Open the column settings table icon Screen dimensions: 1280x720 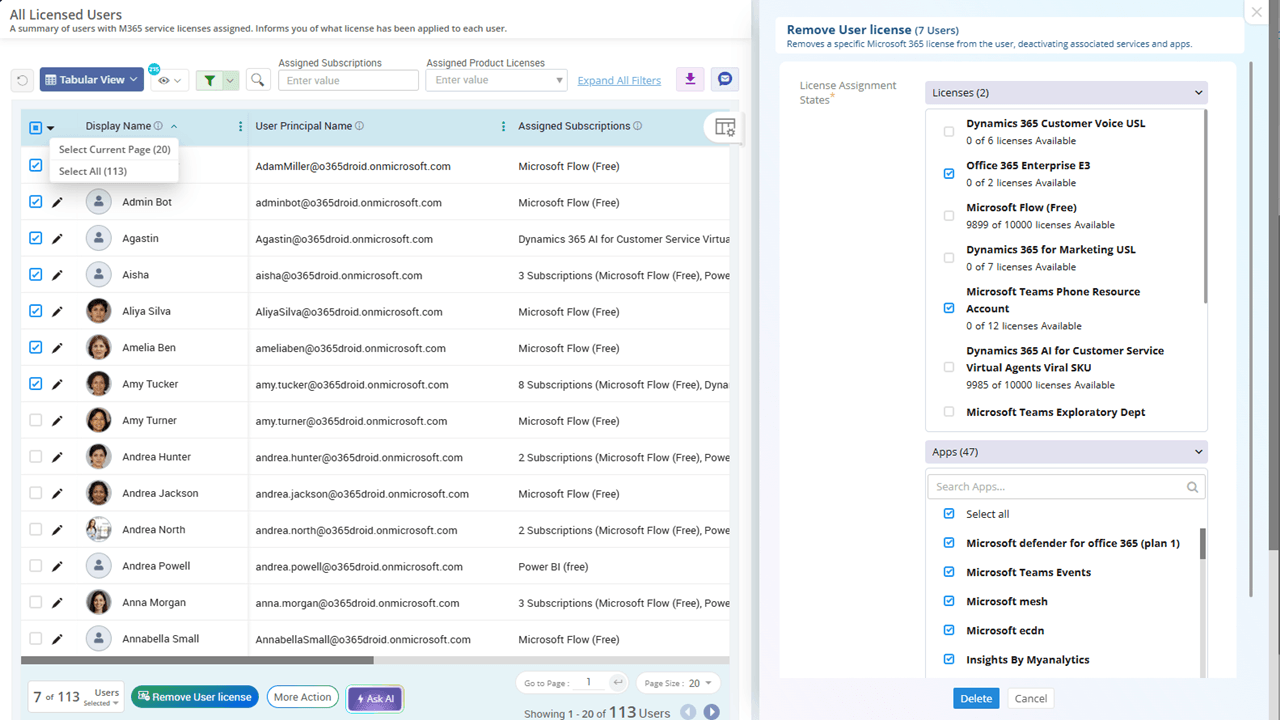click(725, 127)
